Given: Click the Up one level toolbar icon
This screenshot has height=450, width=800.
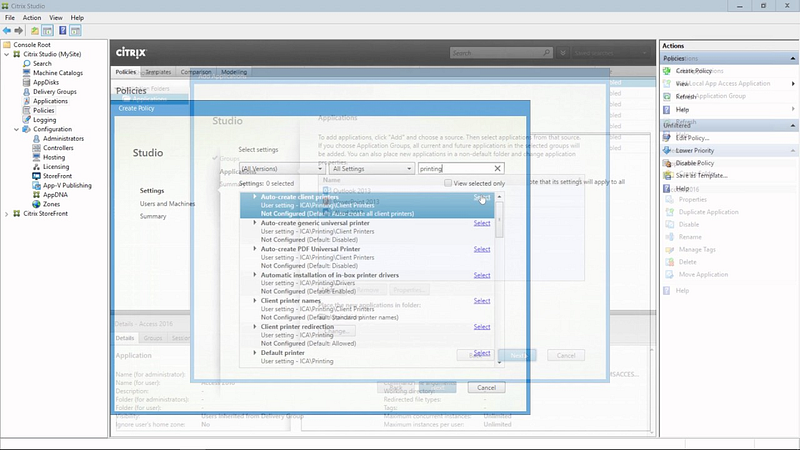Looking at the screenshot, I should point(34,31).
